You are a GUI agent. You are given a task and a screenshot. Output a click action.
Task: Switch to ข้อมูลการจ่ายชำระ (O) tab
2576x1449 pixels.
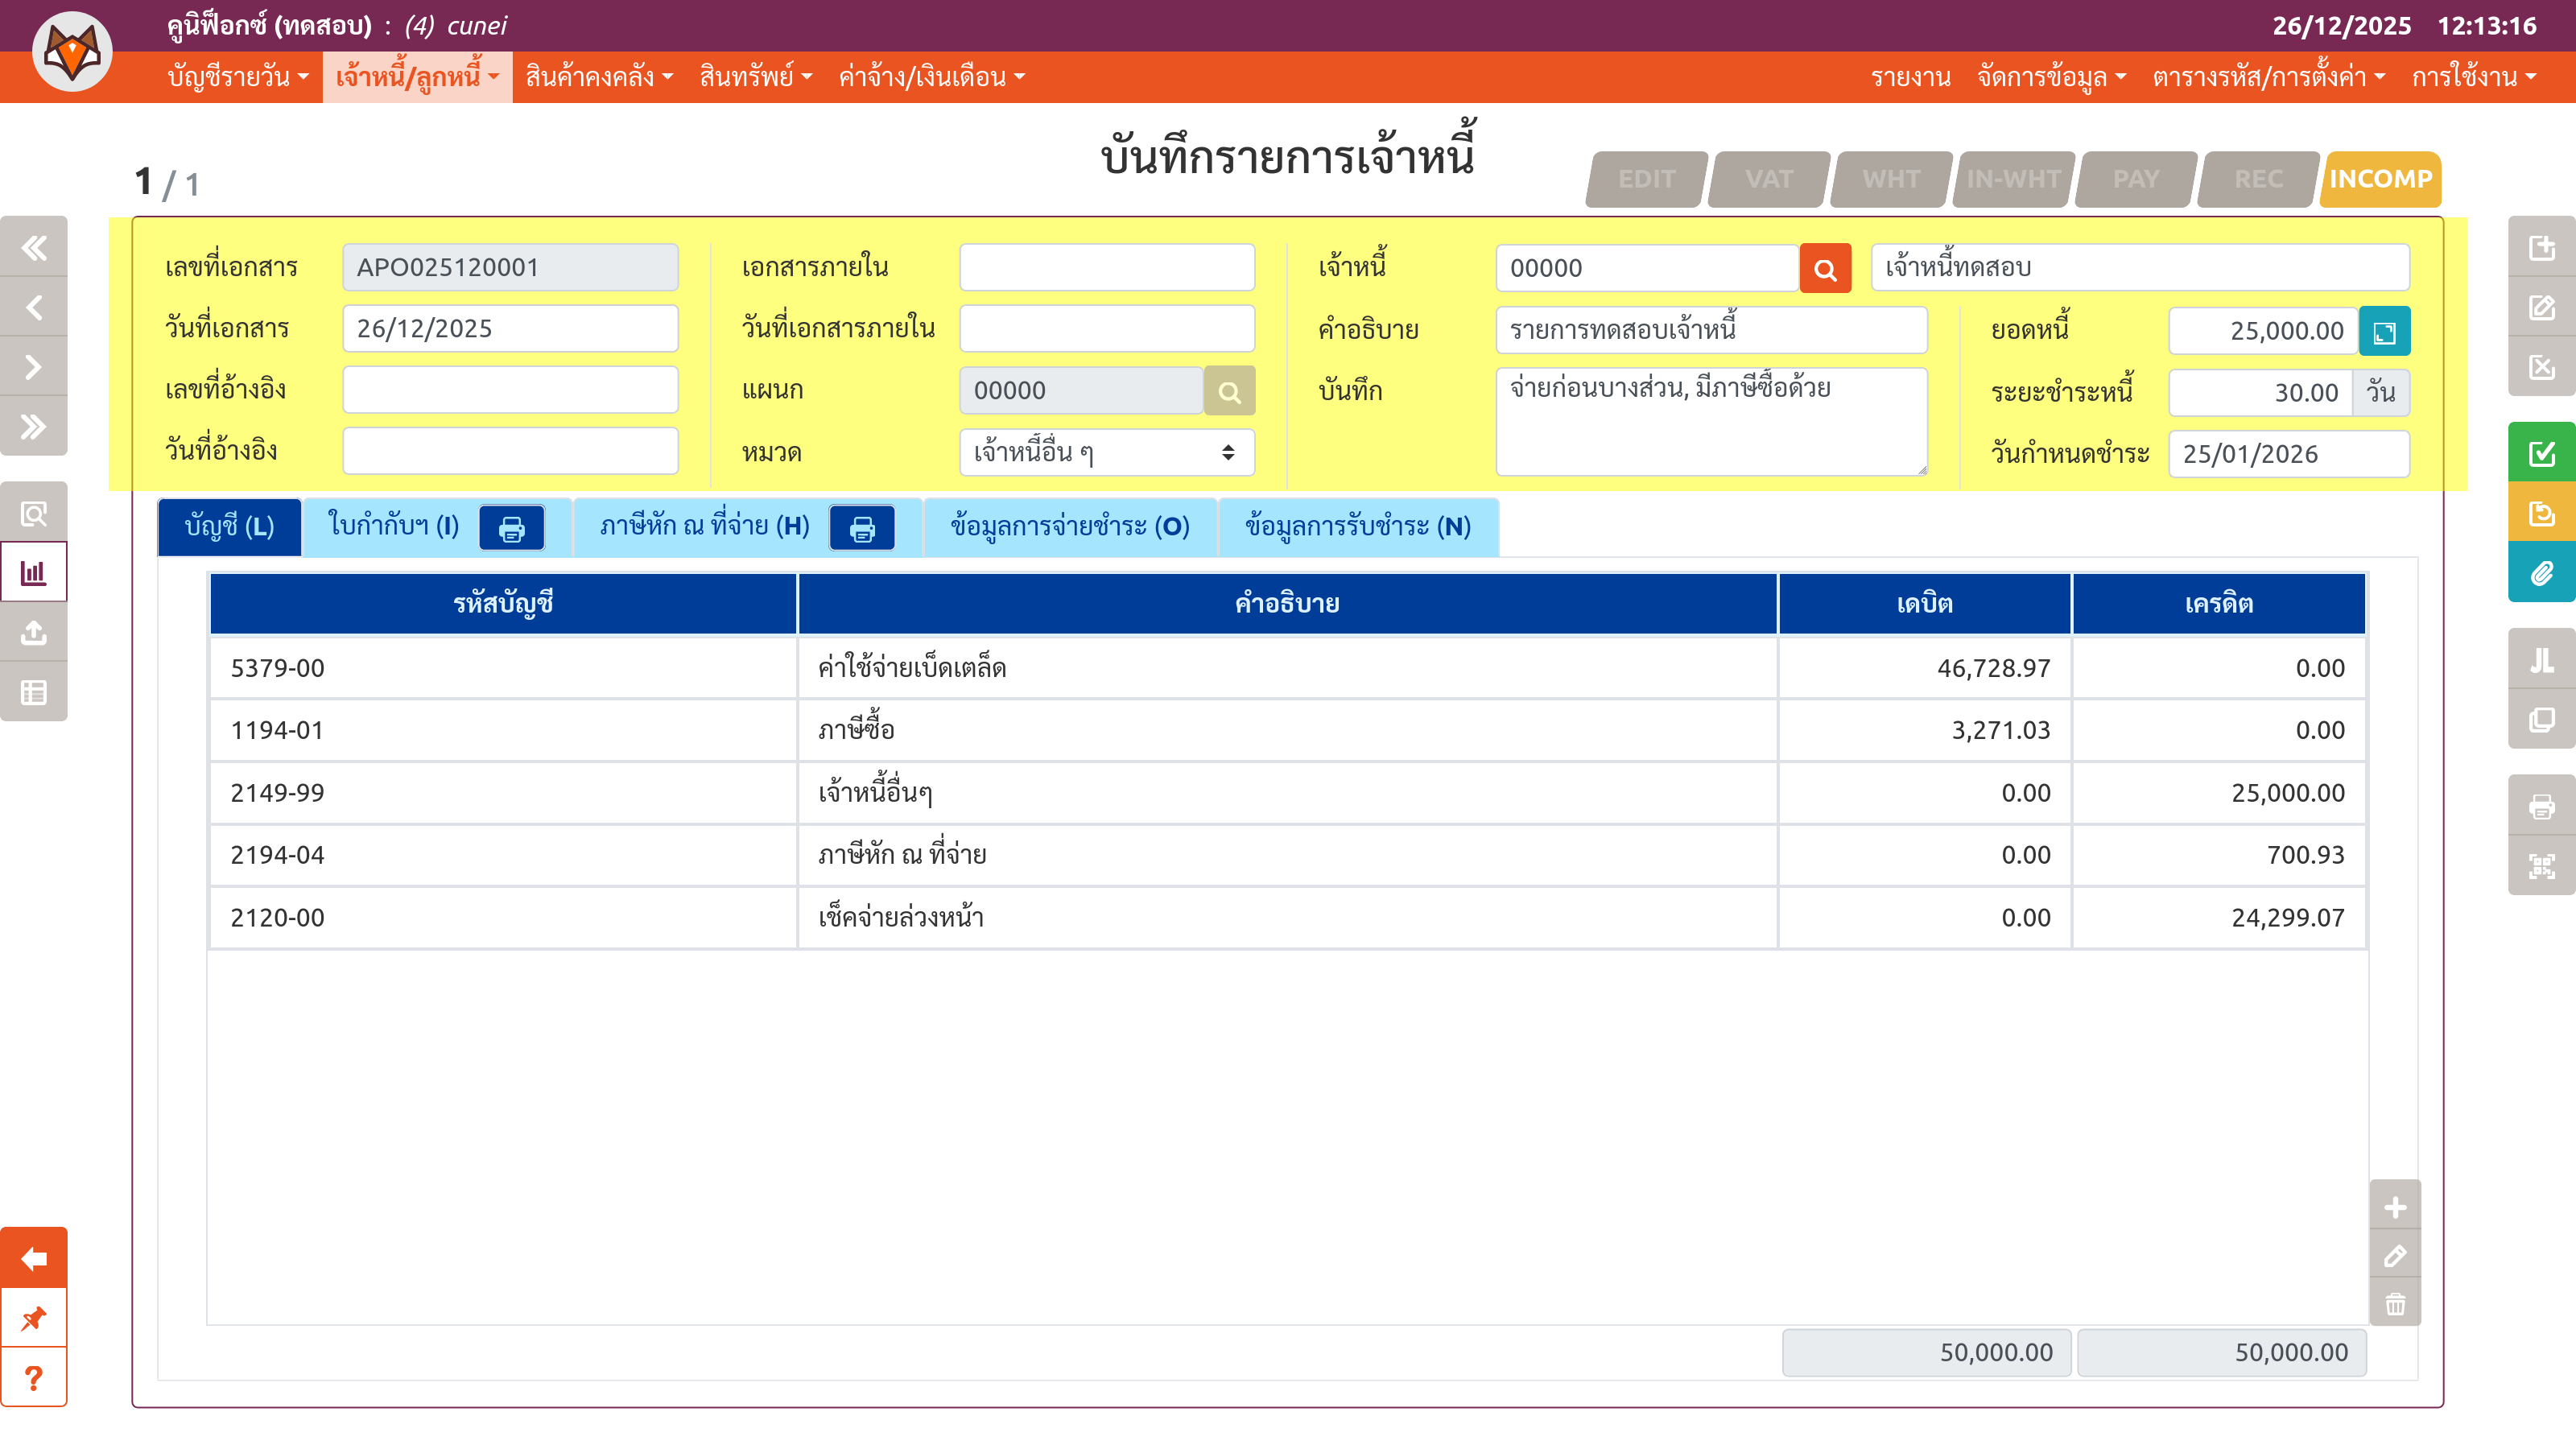(x=1069, y=526)
